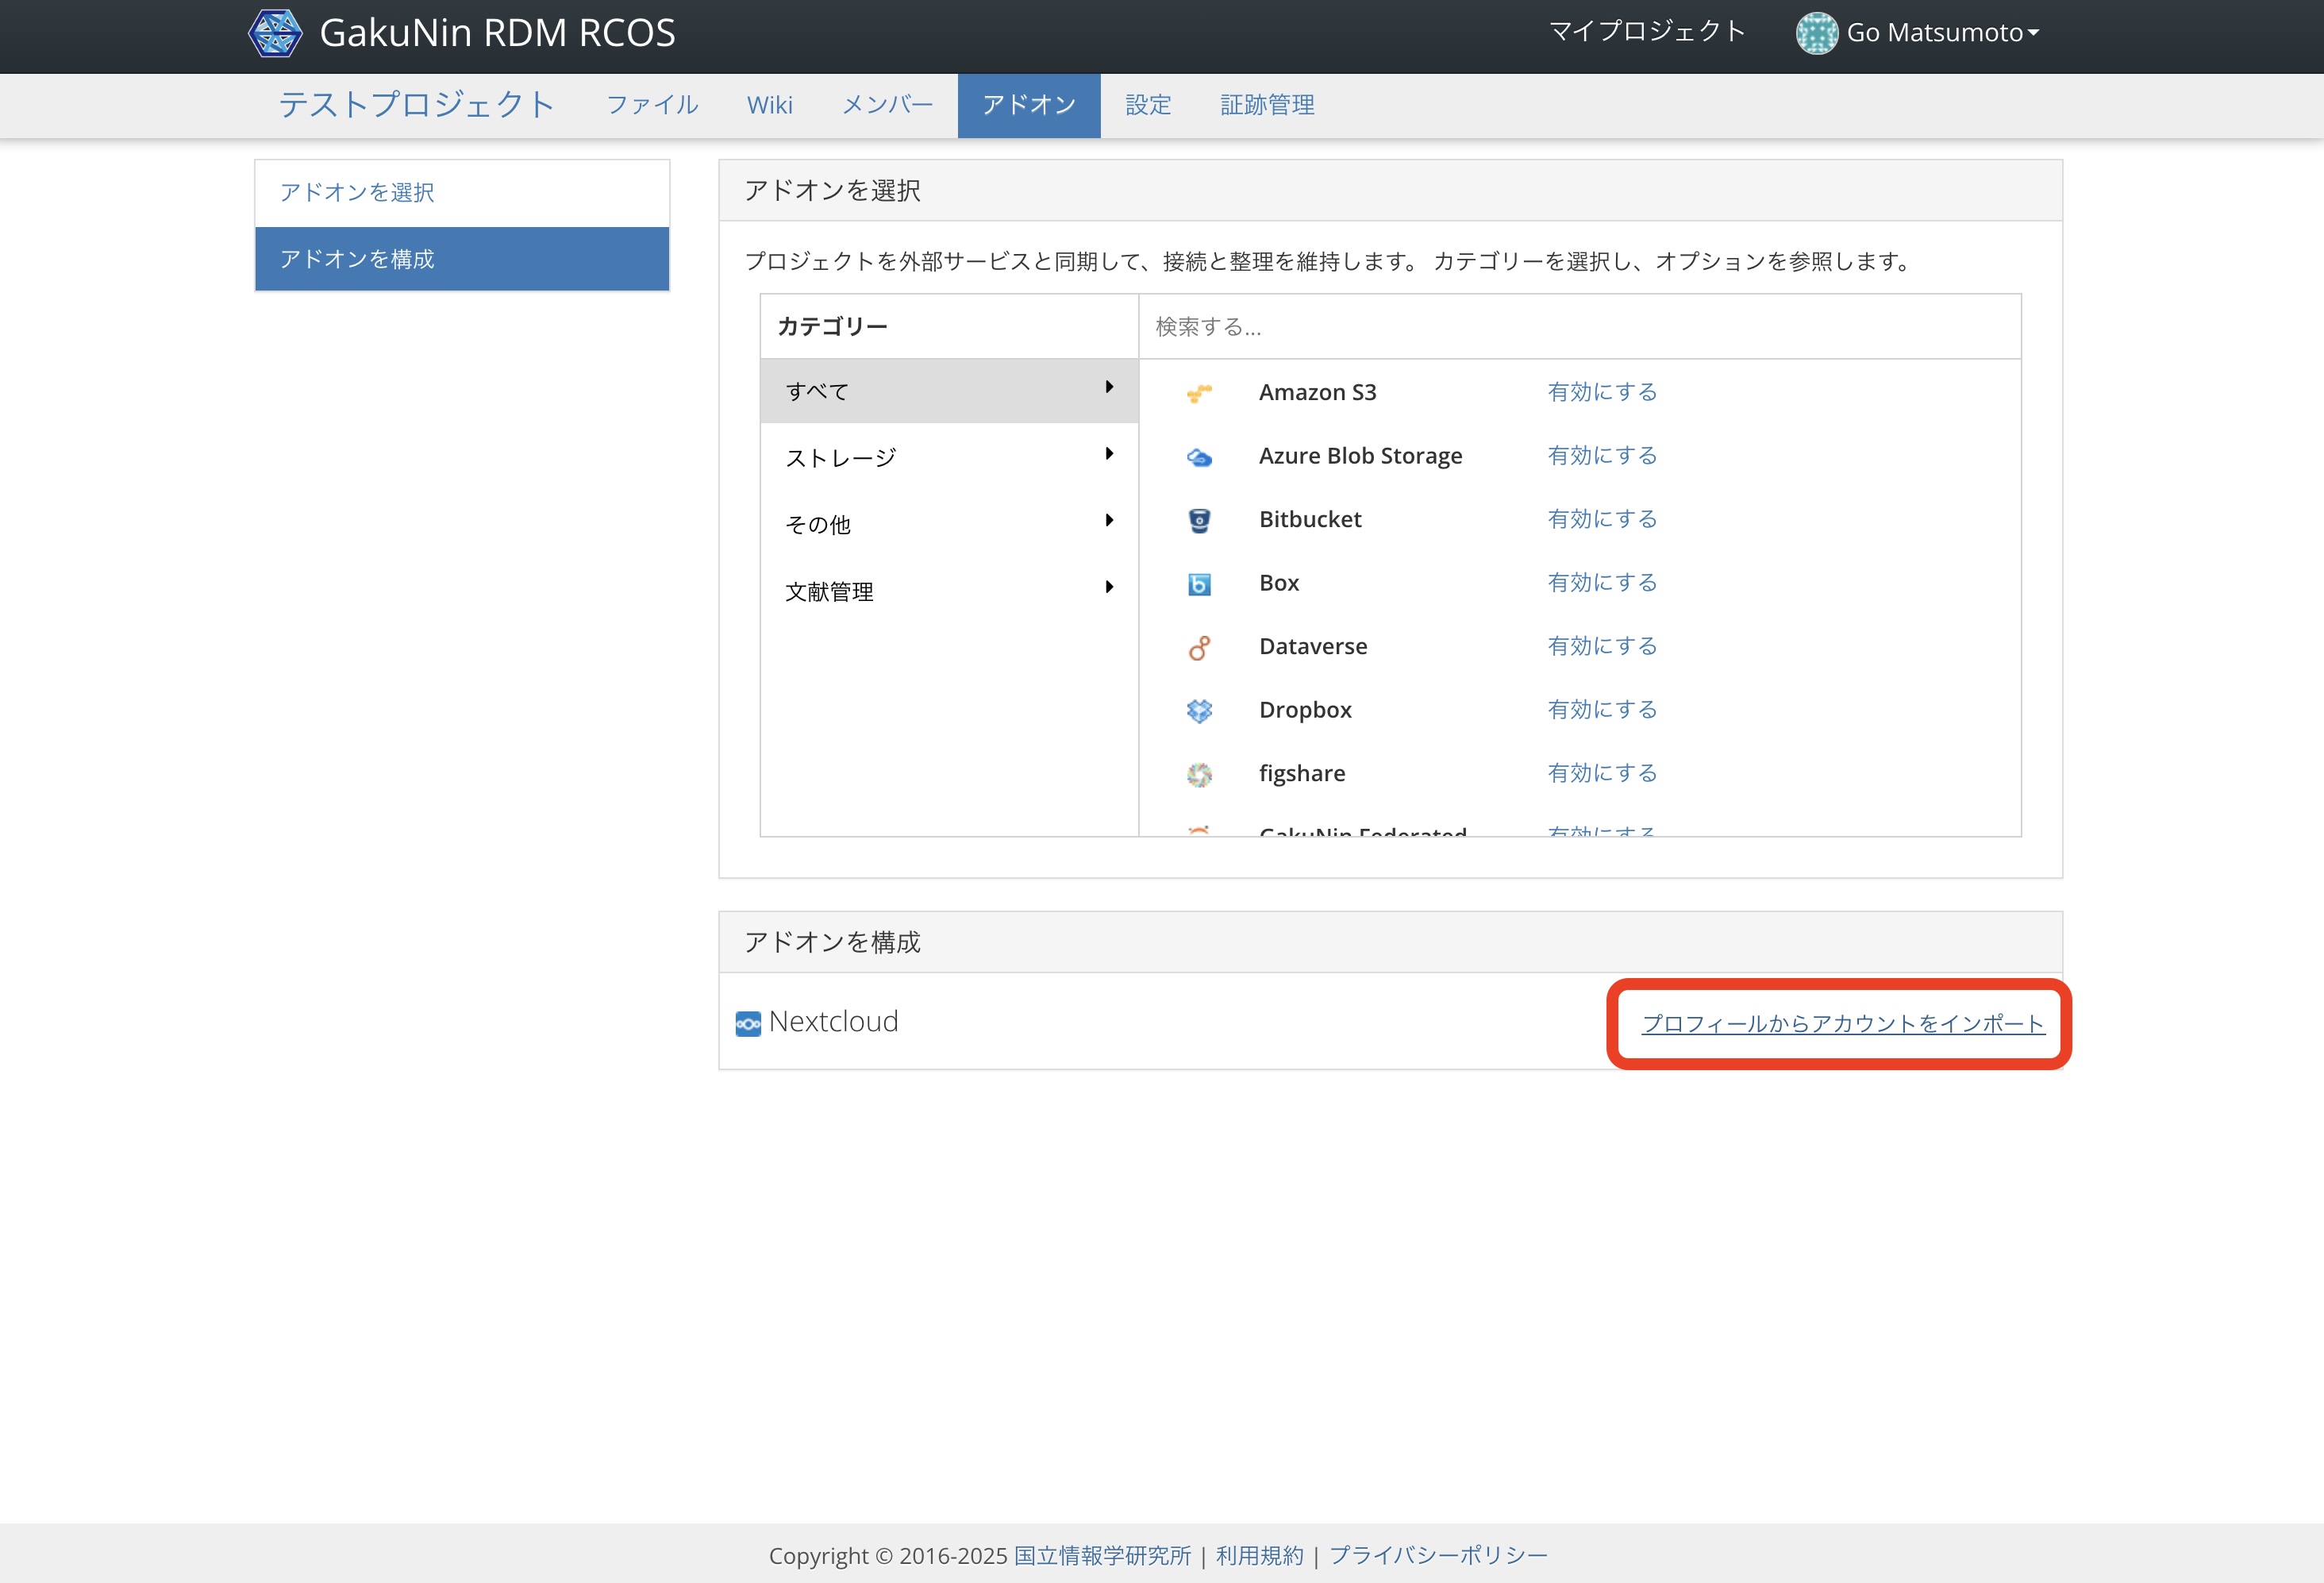The image size is (2324, 1583).
Task: Open マイプロジェクト in the header
Action: click(x=1647, y=32)
